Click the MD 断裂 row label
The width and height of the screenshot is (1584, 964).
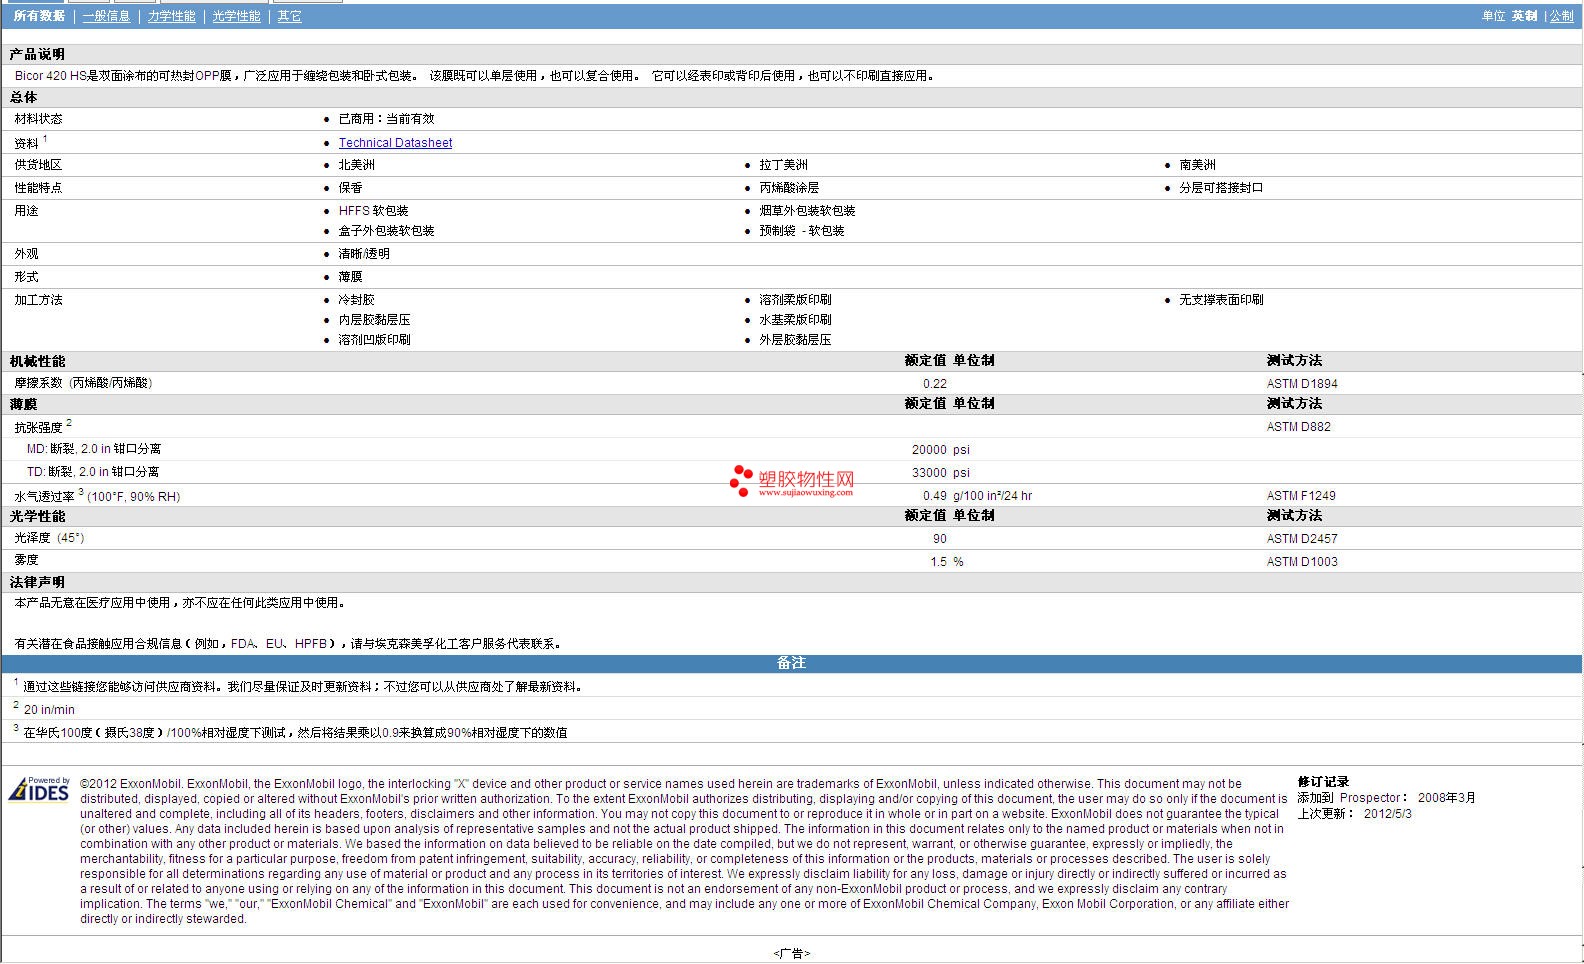[93, 449]
